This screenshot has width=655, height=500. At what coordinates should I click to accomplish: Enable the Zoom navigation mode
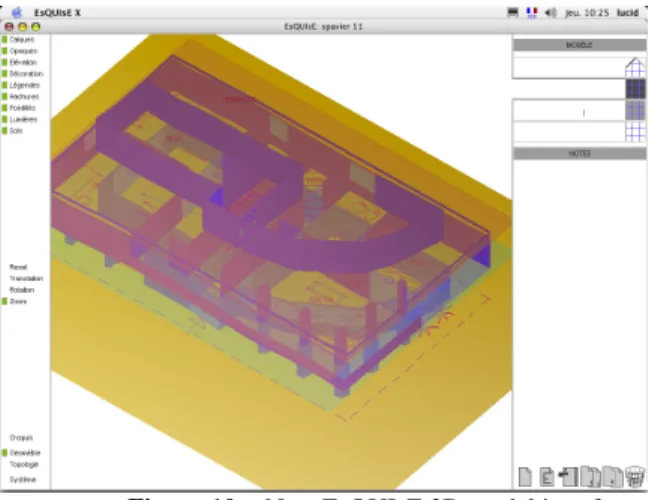tap(15, 301)
